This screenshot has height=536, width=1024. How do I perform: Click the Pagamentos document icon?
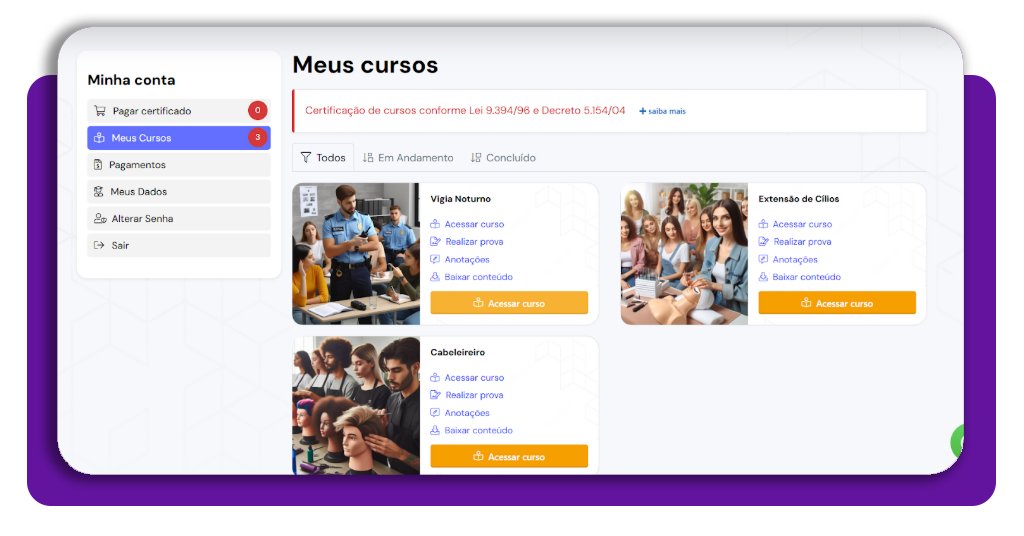click(98, 165)
